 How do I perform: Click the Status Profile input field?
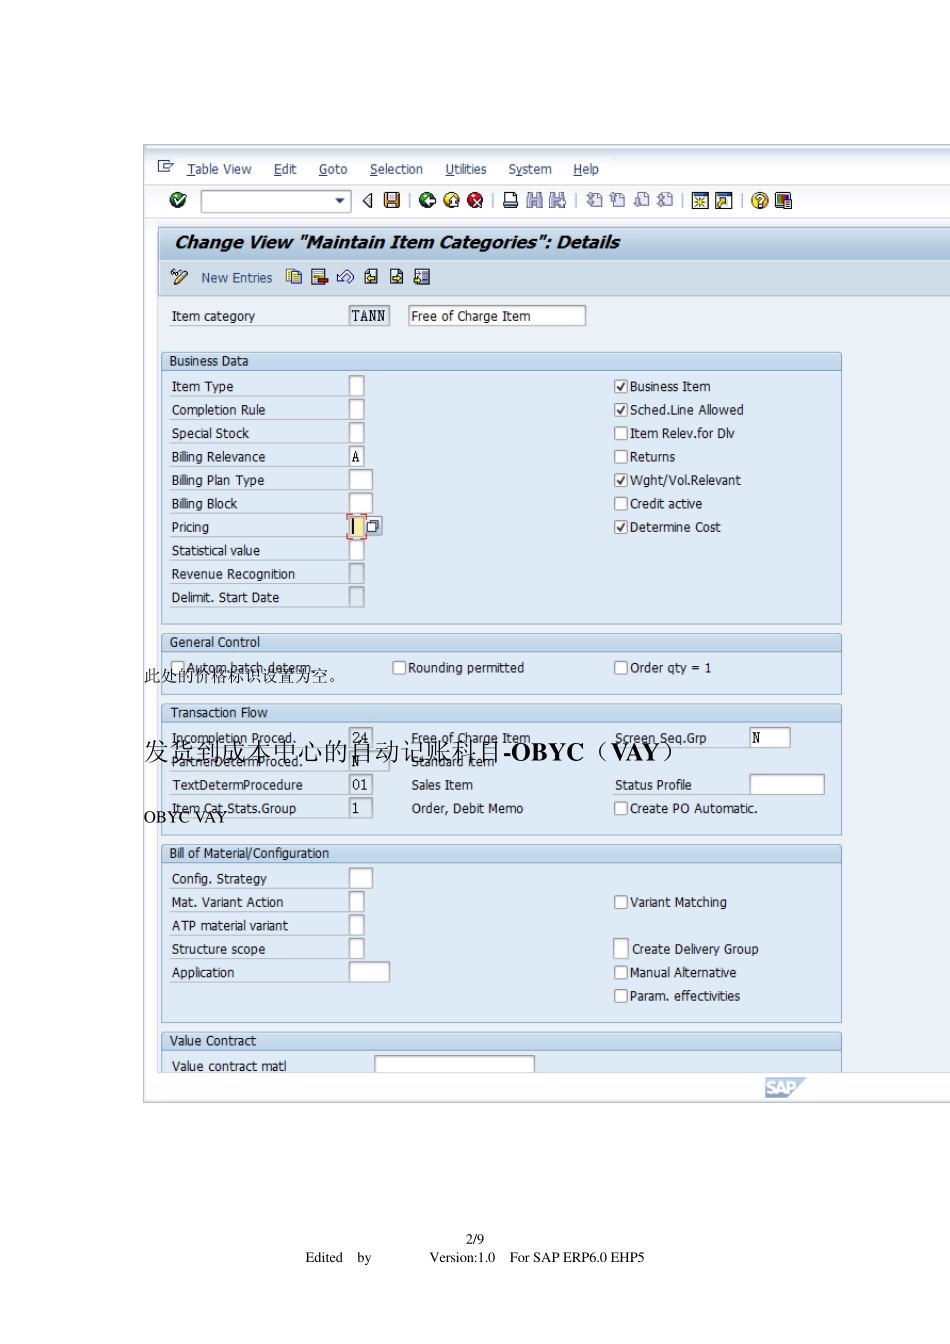pos(787,784)
